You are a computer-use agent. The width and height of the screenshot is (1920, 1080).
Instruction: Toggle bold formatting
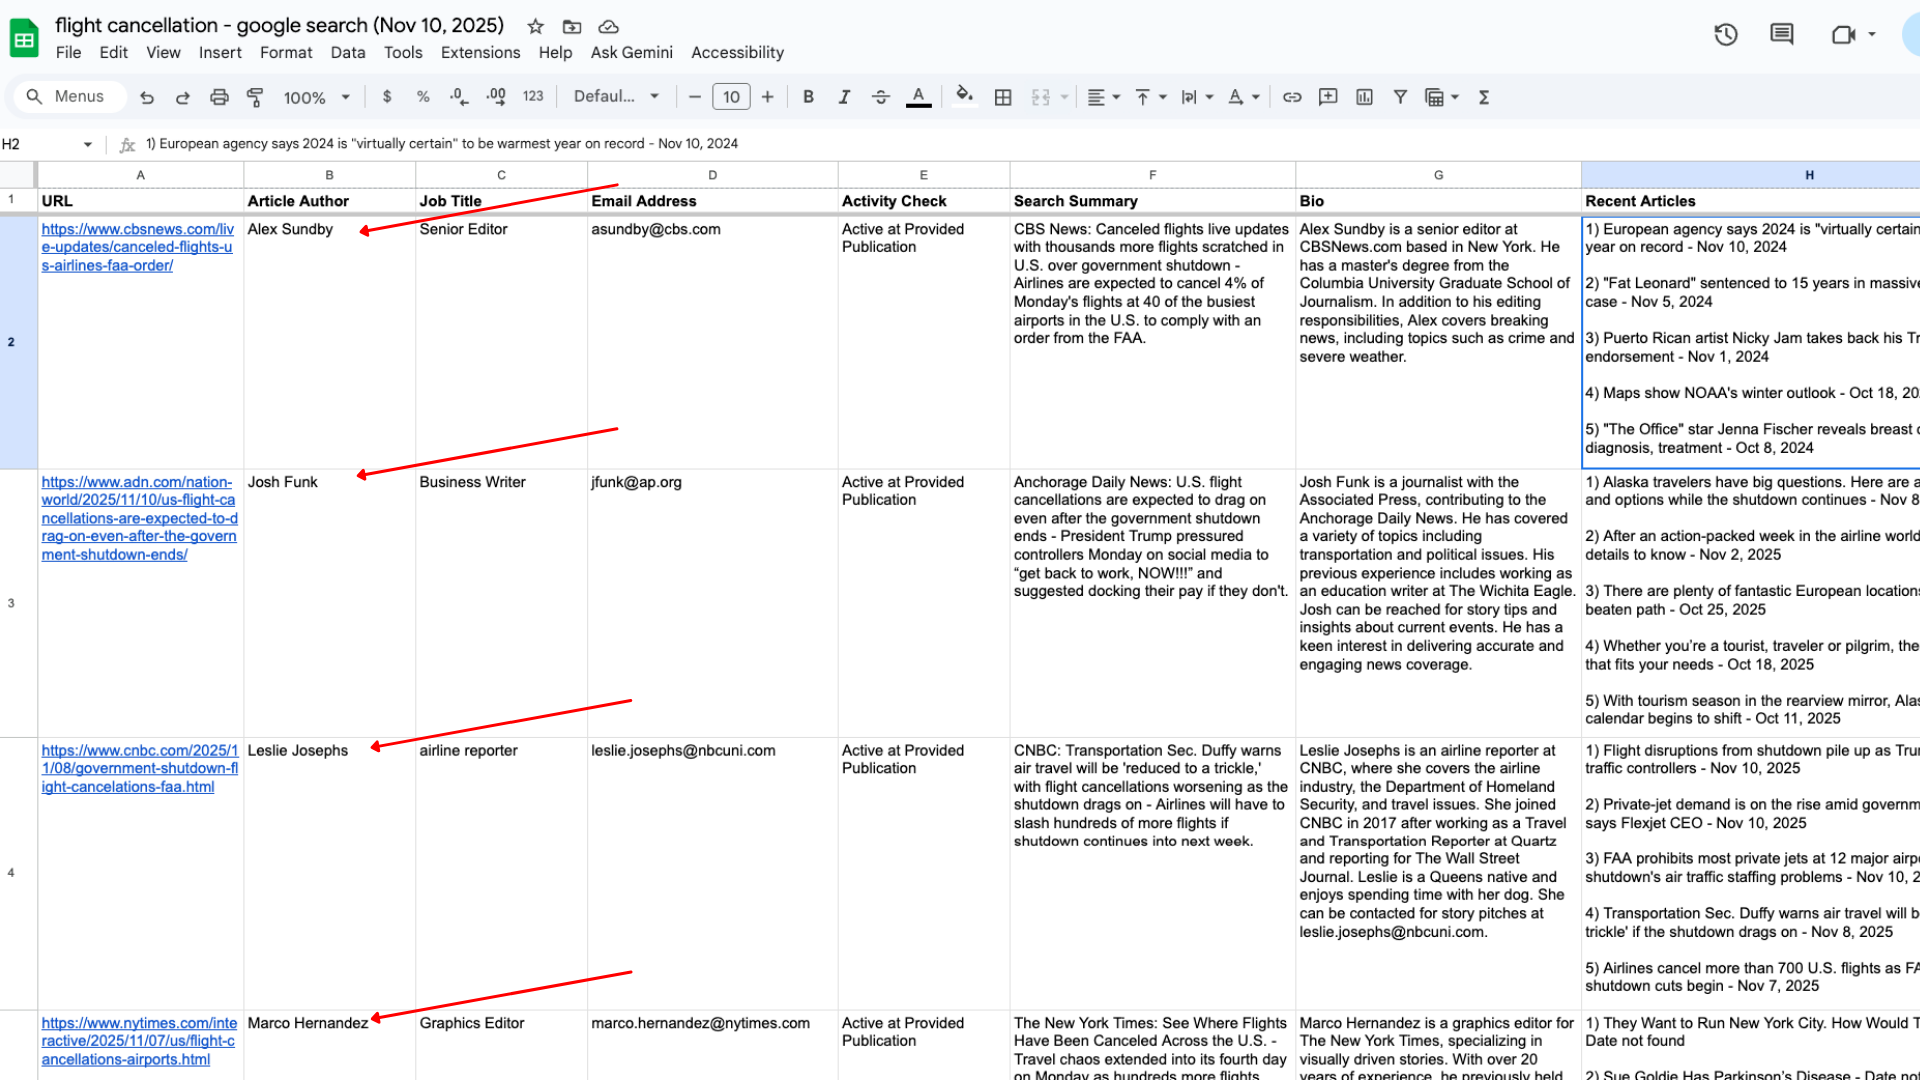pyautogui.click(x=808, y=97)
